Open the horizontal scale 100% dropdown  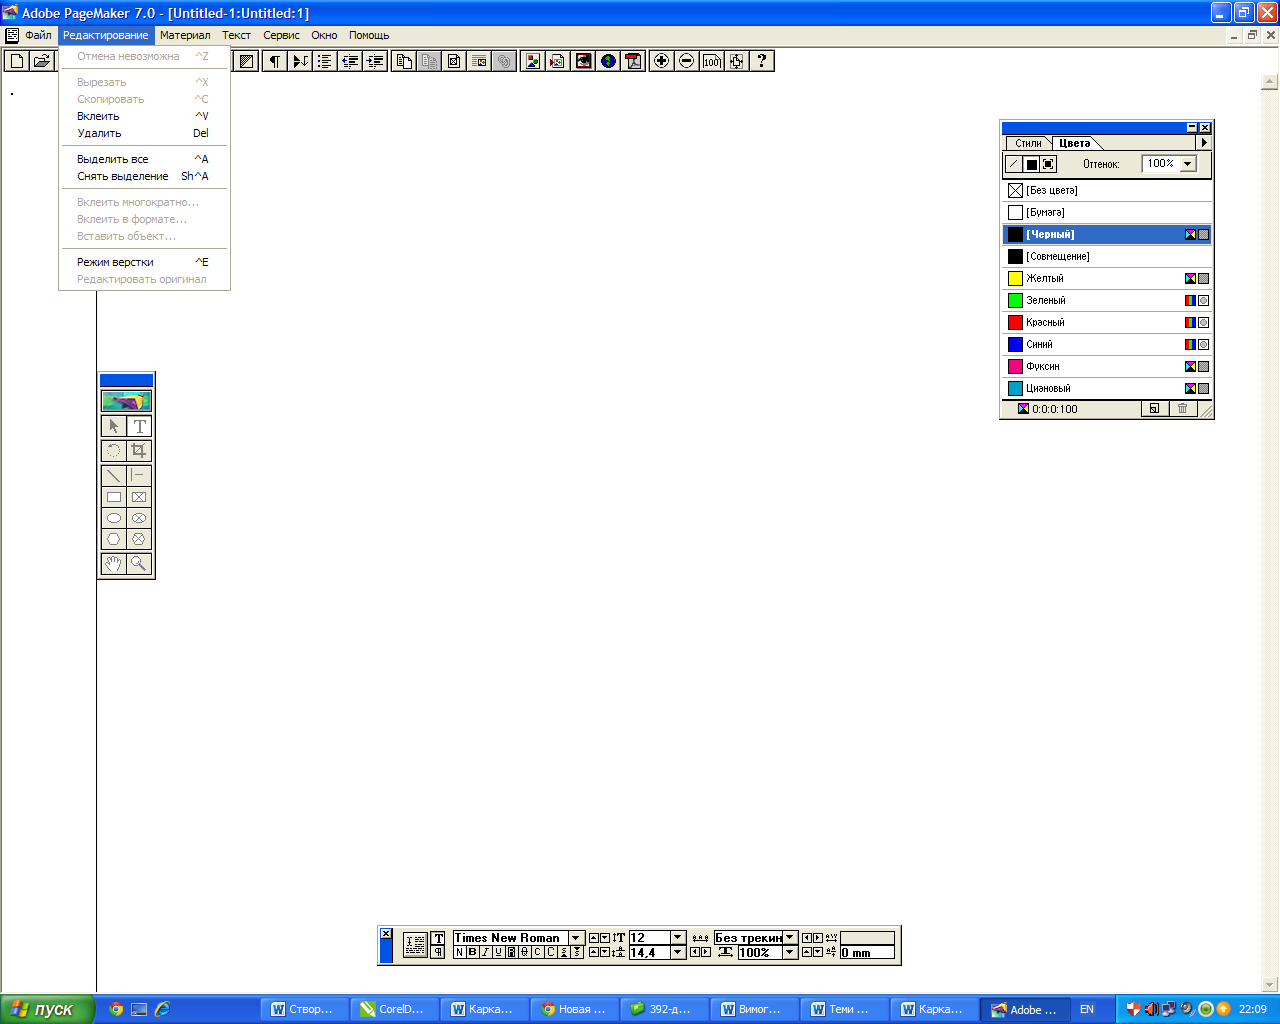790,952
